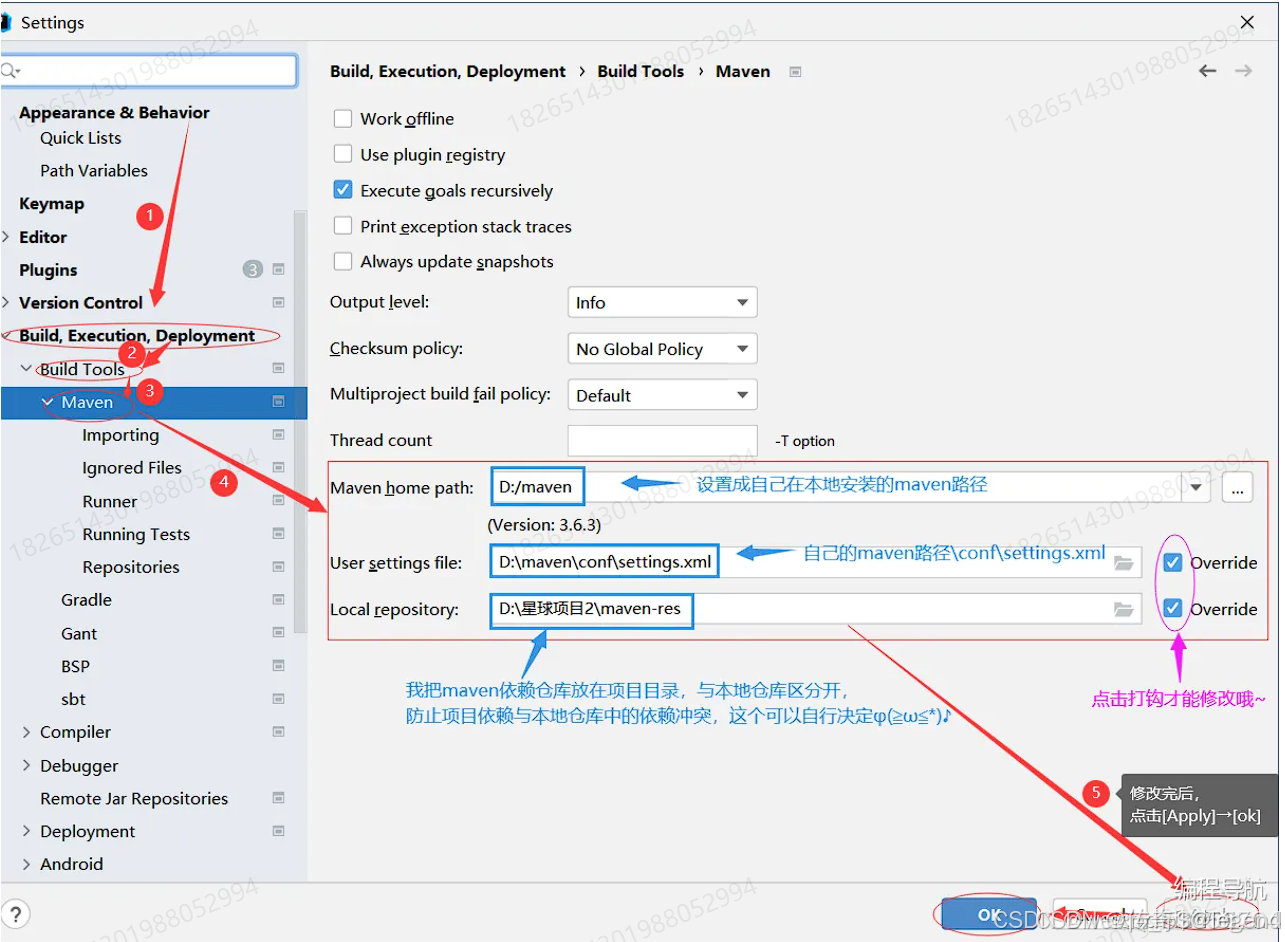Click project icon beside Gant row

278,632
